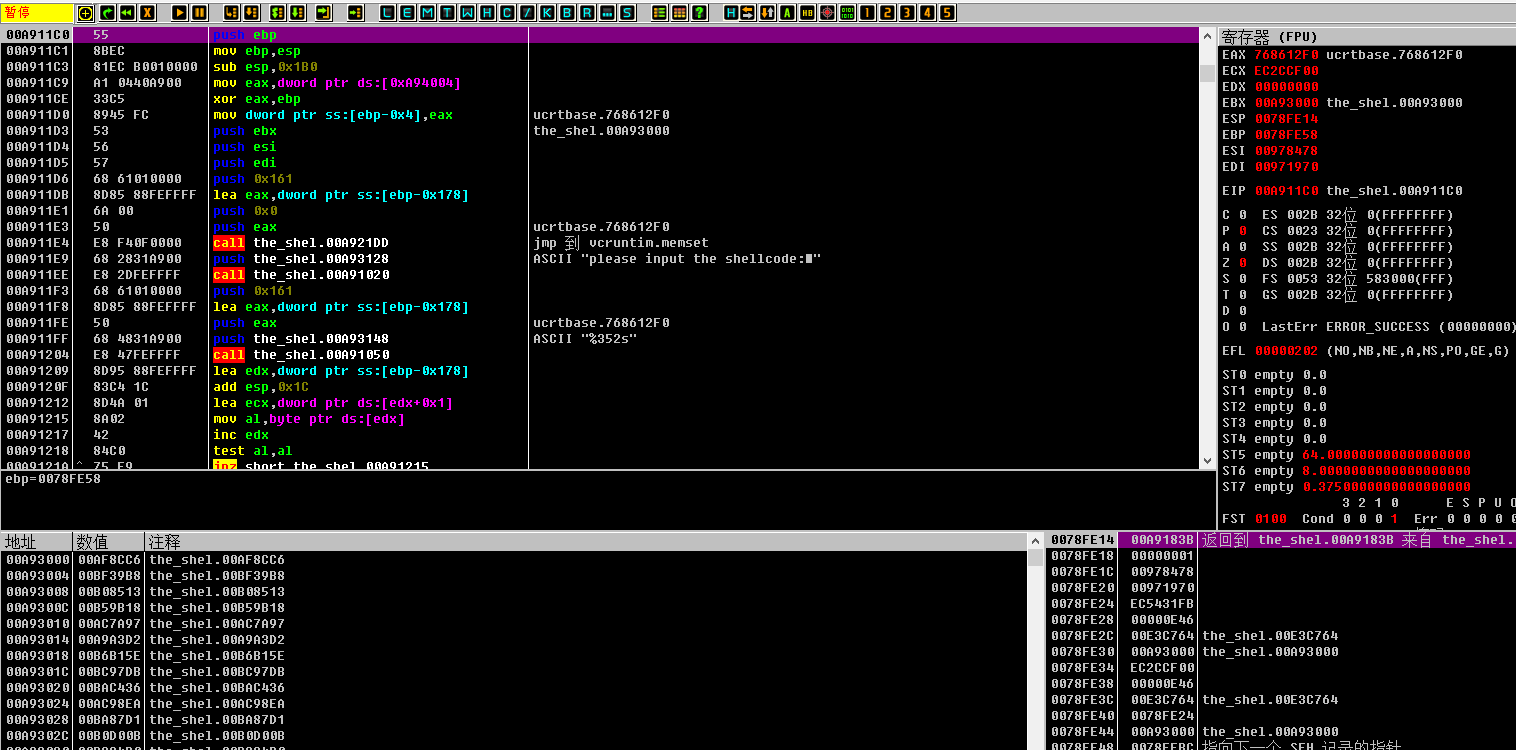Click the HB hardware breakpoint icon

tap(806, 13)
